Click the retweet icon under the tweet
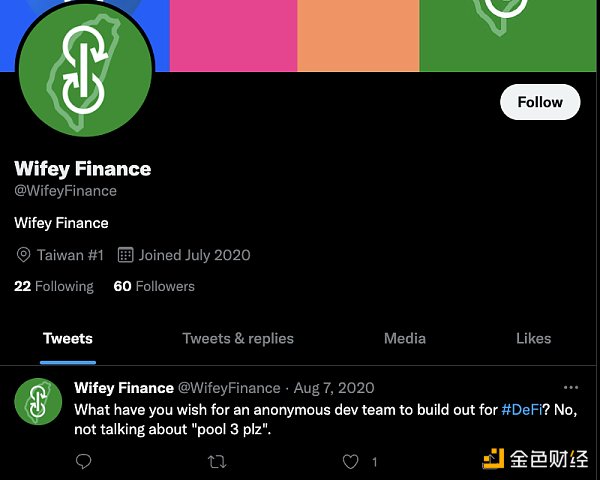The height and width of the screenshot is (480, 600). pos(215,461)
